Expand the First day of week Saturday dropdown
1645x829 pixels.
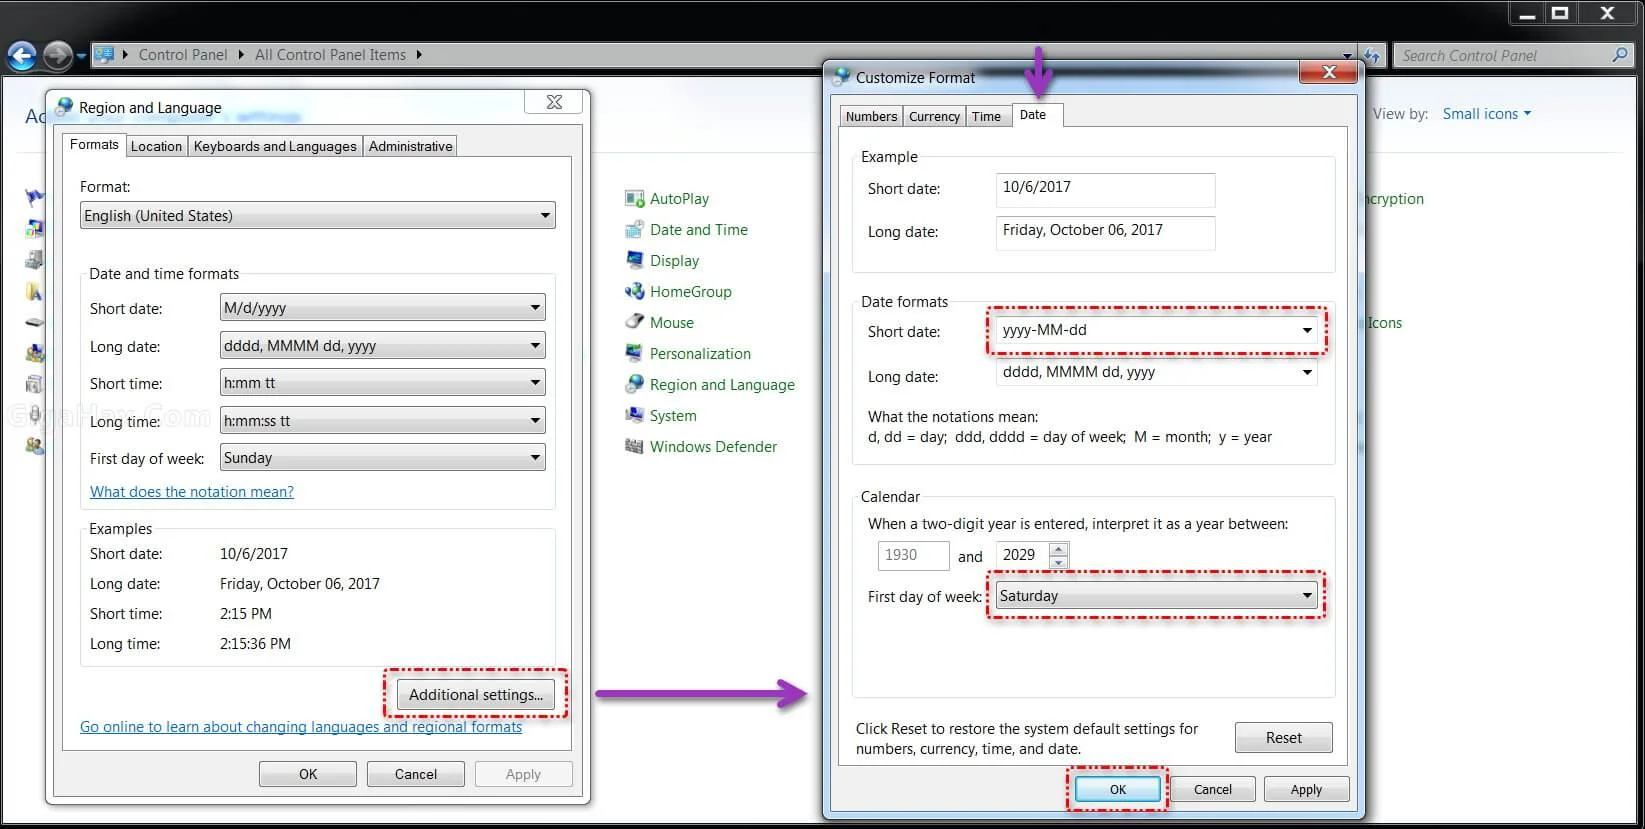(1306, 596)
